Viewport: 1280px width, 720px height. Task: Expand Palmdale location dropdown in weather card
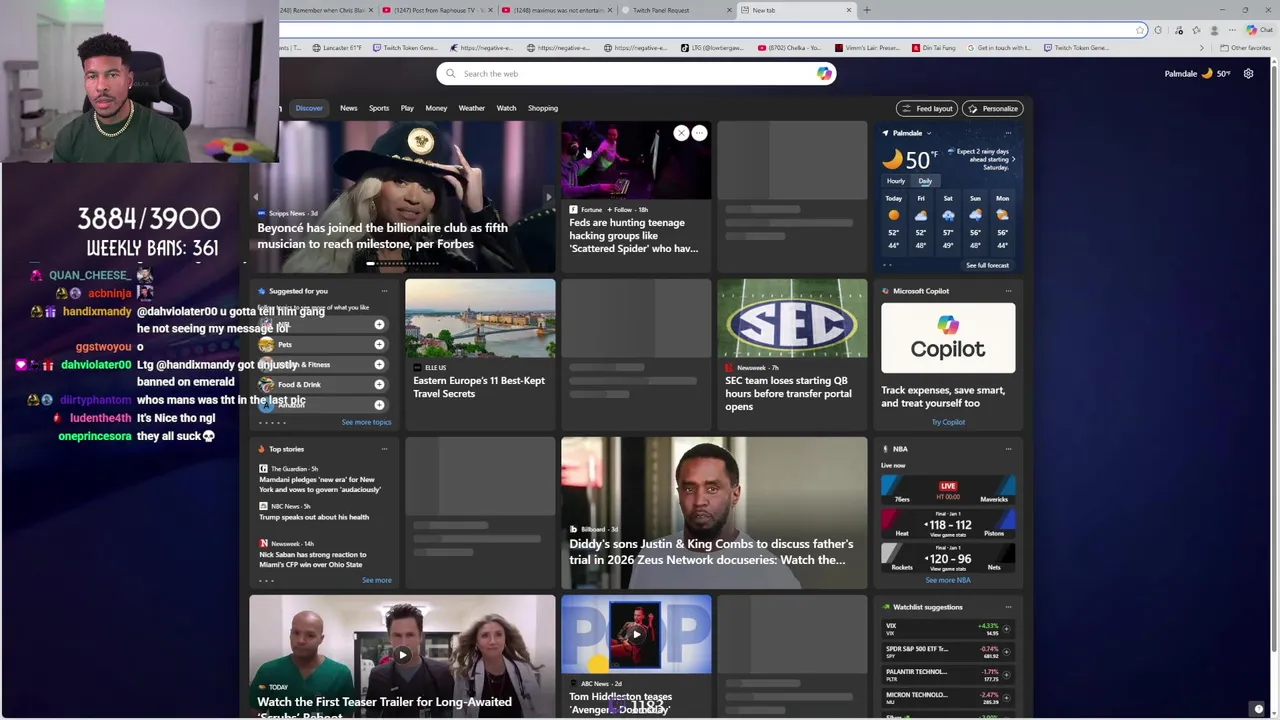(928, 133)
